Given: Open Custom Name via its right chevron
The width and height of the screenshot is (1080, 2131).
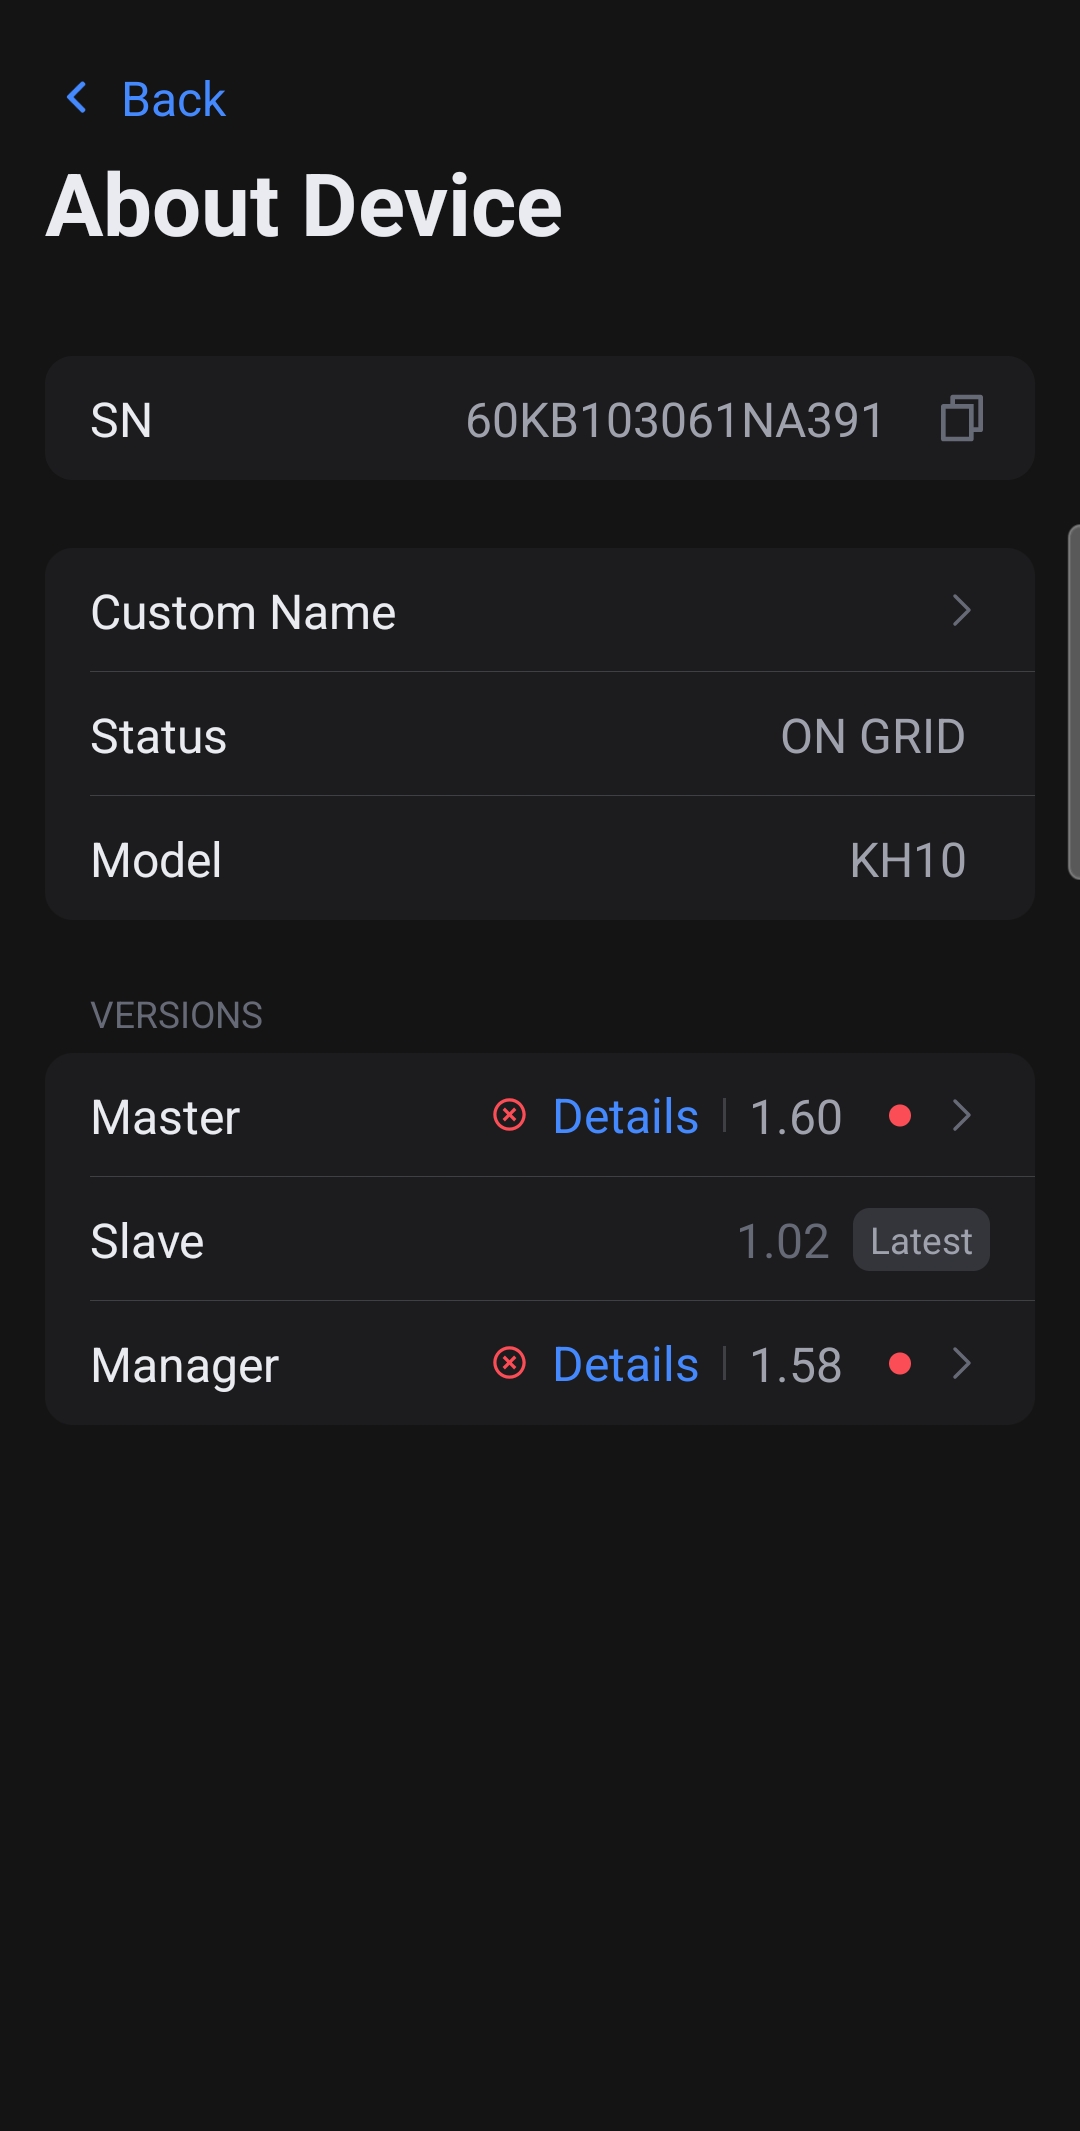Looking at the screenshot, I should (x=961, y=611).
